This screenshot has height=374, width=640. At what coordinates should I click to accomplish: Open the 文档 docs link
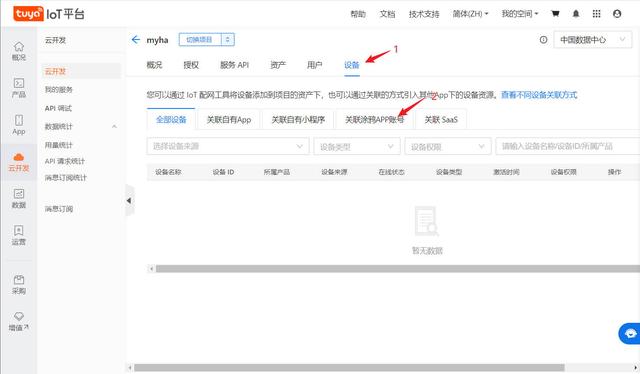pos(387,14)
